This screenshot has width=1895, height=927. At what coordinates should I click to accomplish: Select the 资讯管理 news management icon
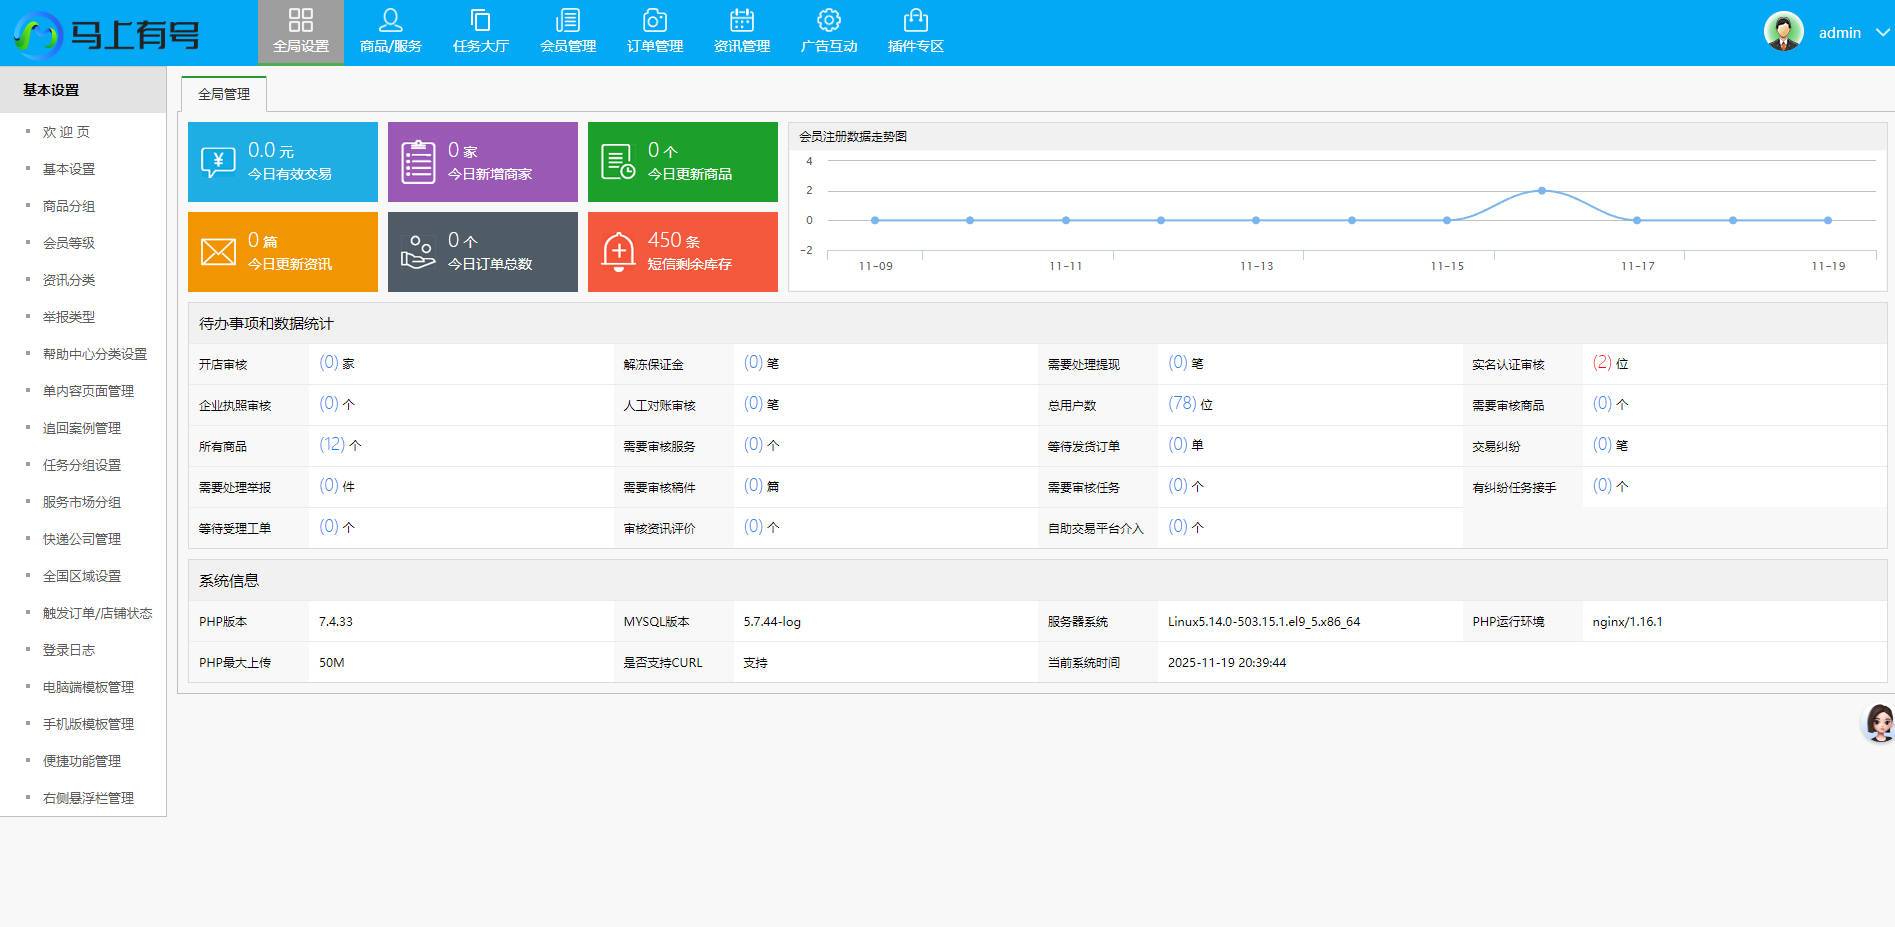(741, 30)
